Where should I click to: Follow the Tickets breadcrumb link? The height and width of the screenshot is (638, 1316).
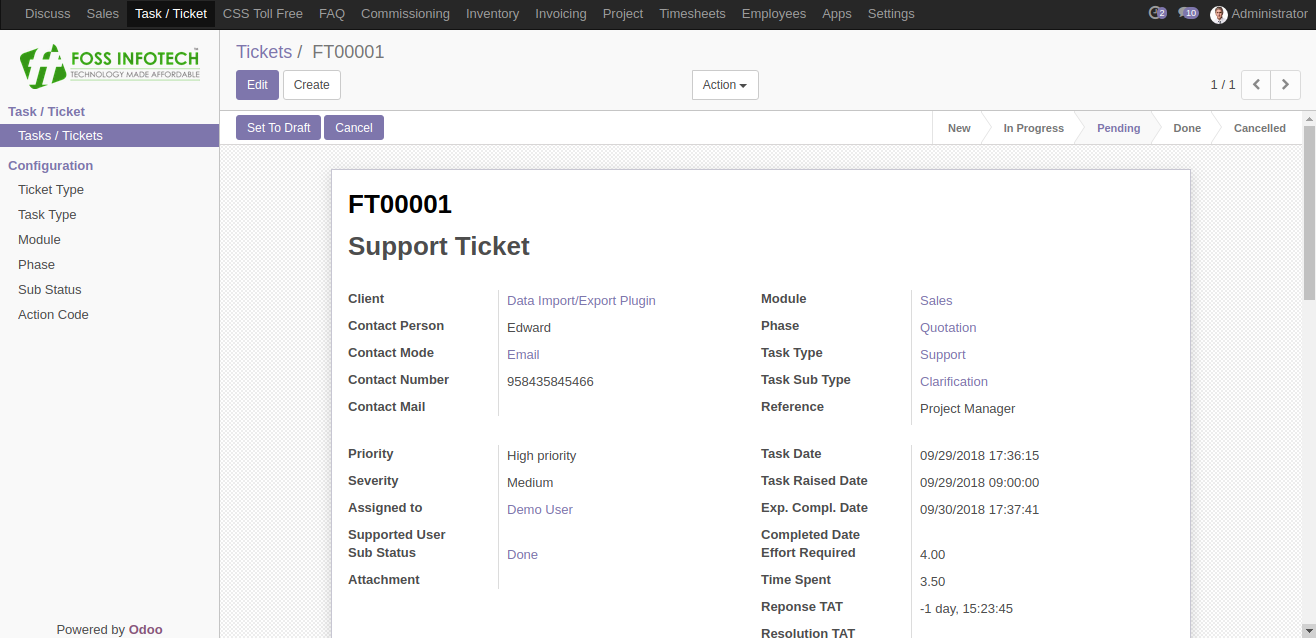coord(264,52)
